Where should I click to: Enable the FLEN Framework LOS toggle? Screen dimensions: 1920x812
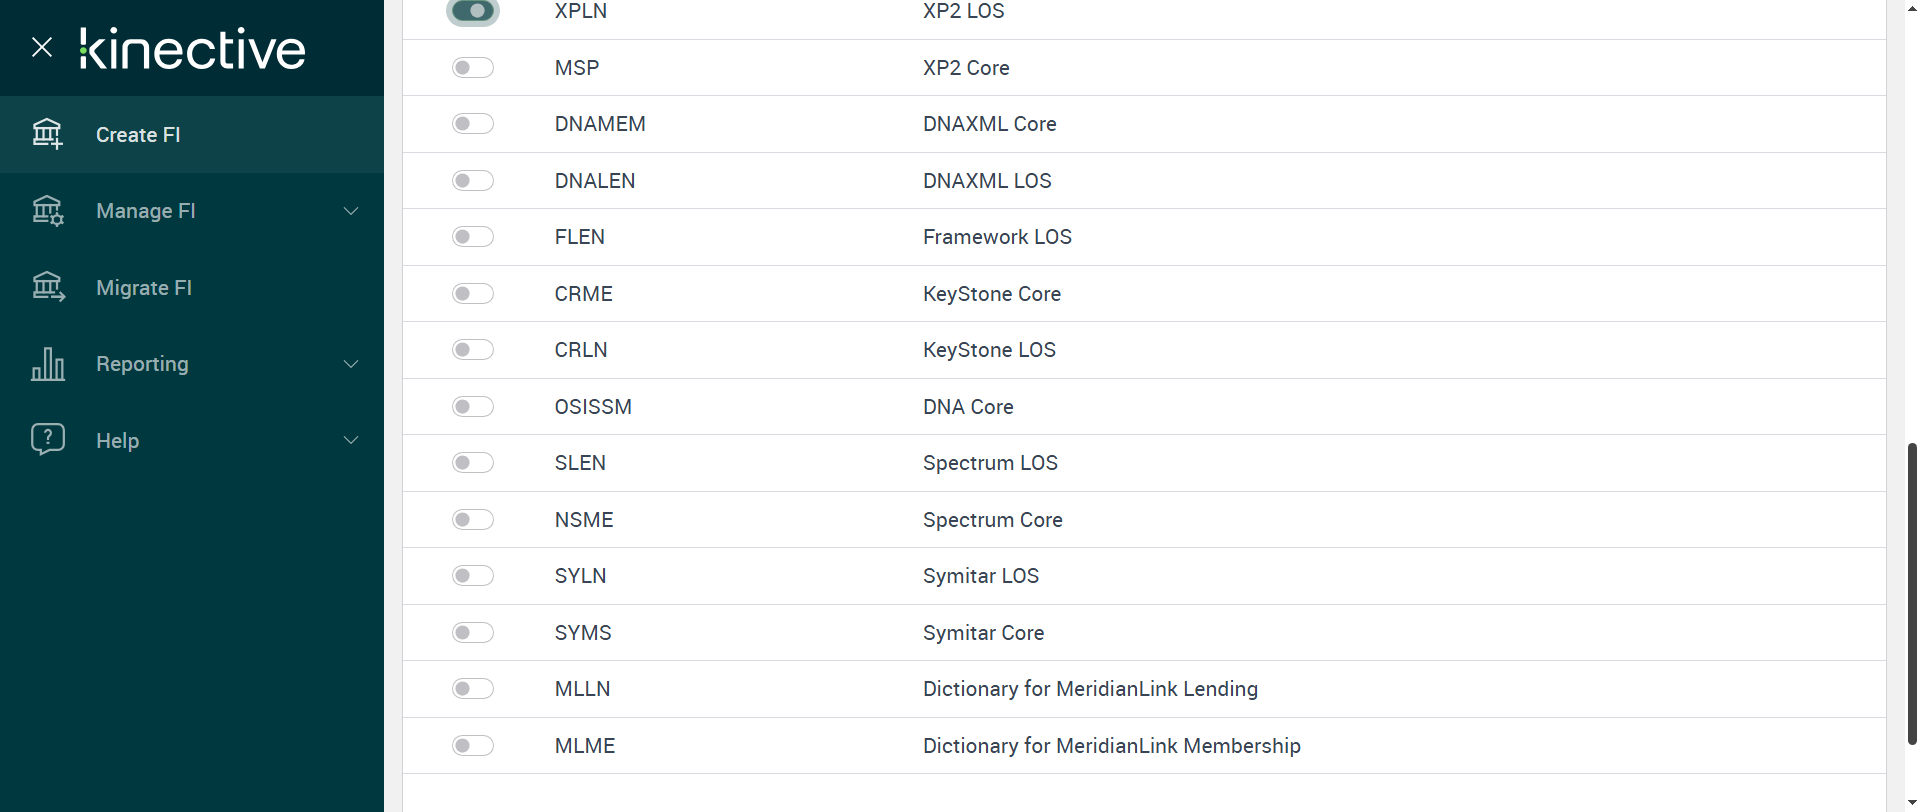point(473,237)
